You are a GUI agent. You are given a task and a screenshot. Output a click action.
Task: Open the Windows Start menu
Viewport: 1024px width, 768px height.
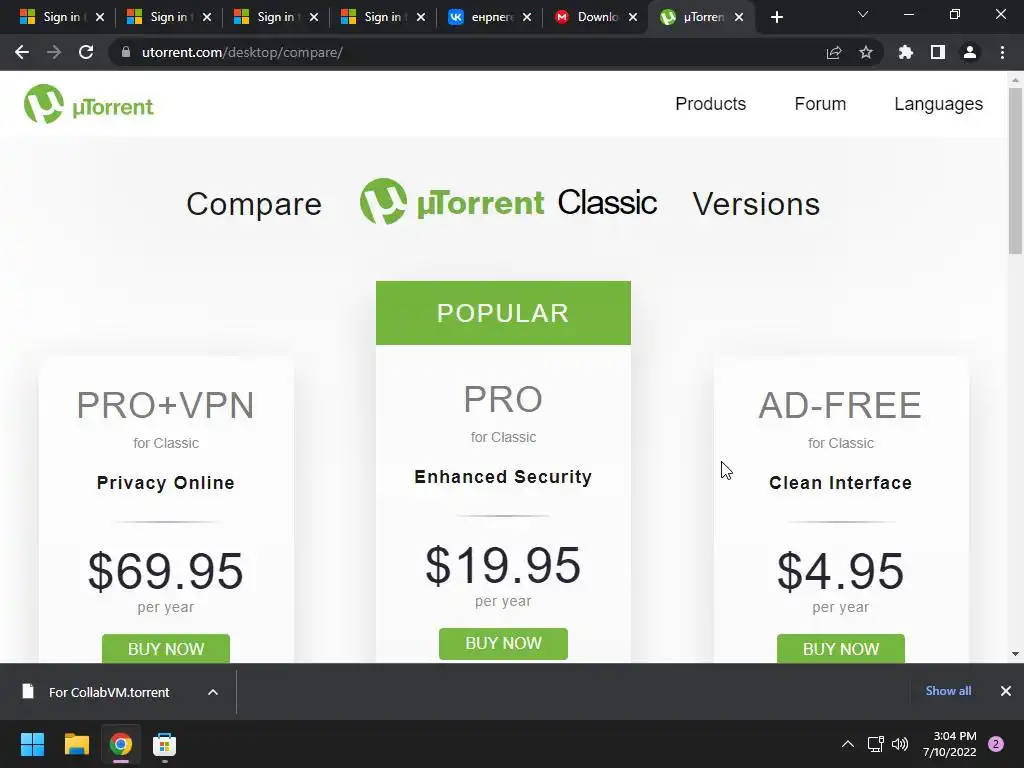point(32,744)
